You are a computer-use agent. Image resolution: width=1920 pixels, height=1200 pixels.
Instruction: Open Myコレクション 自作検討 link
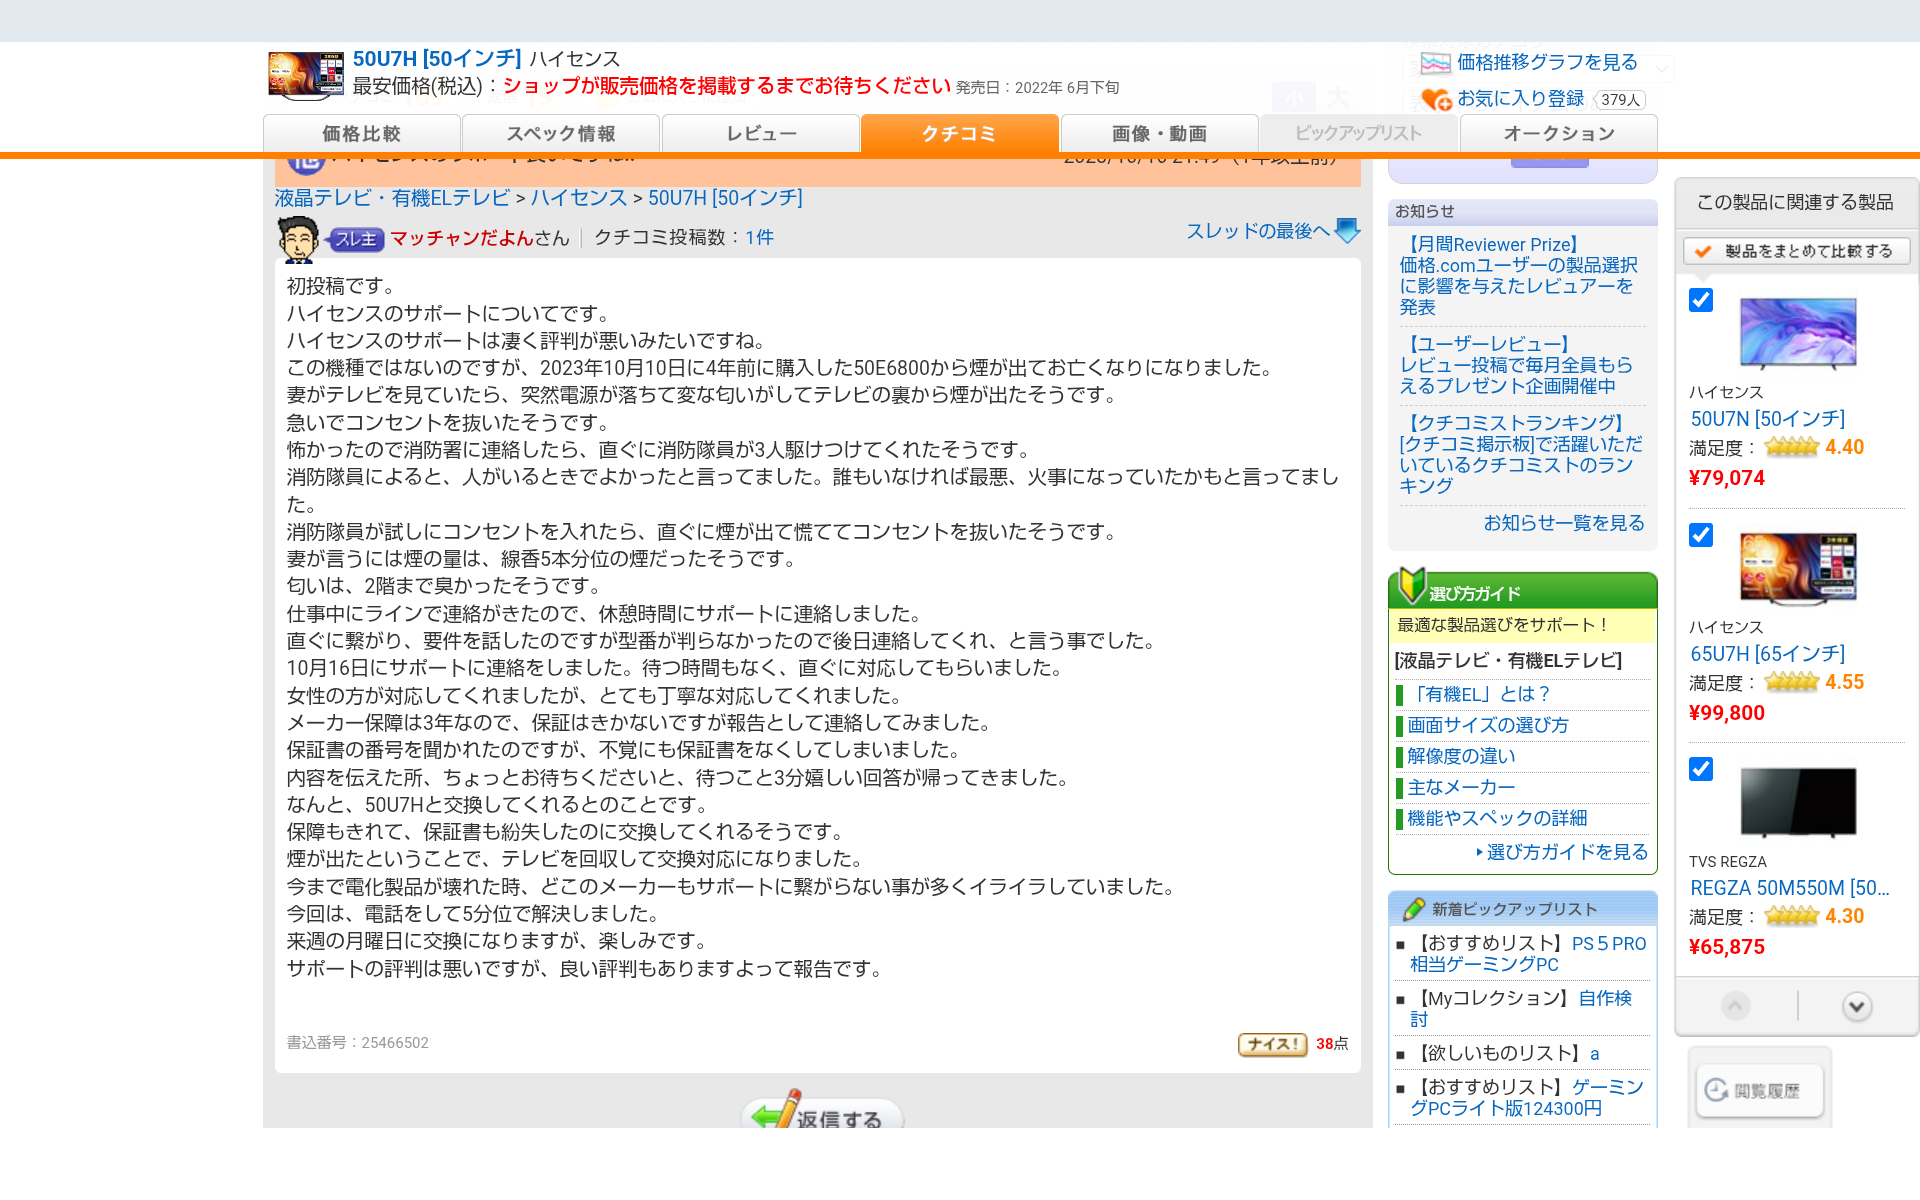tap(1521, 1009)
